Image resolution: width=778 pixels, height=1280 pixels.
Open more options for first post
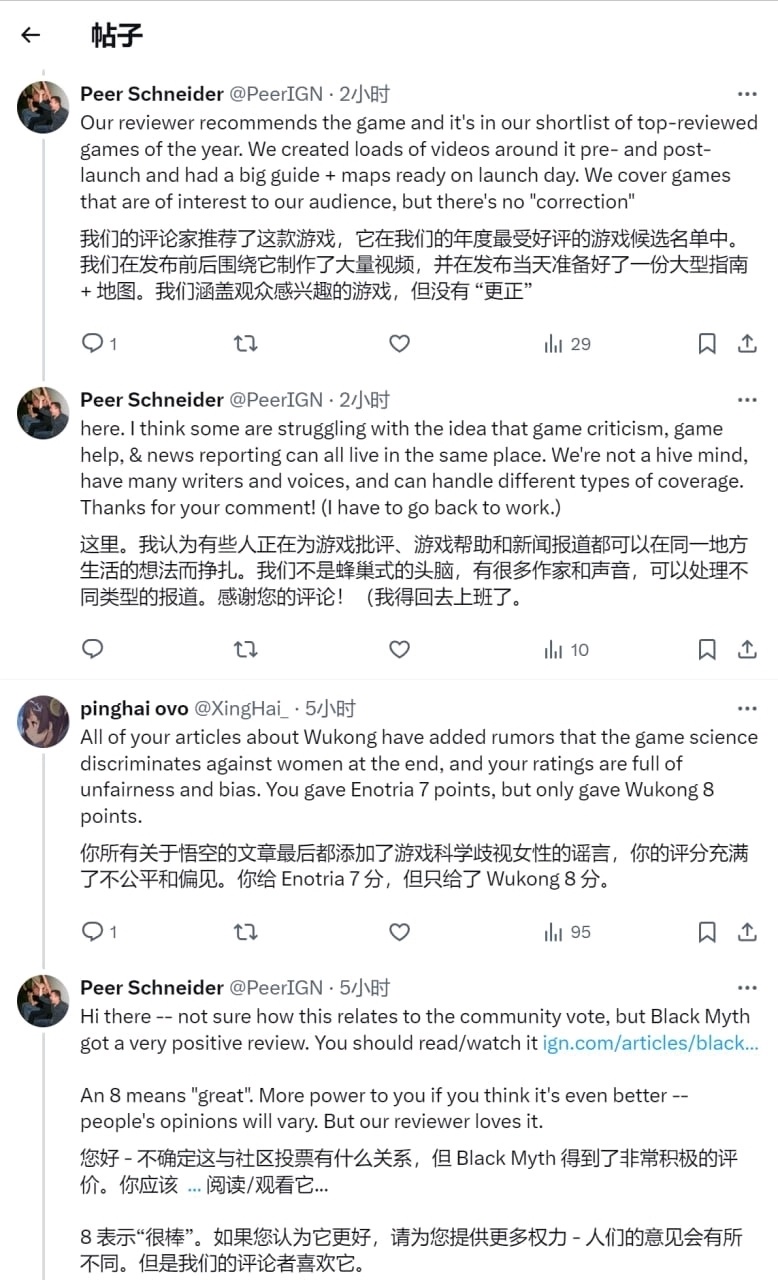(746, 94)
